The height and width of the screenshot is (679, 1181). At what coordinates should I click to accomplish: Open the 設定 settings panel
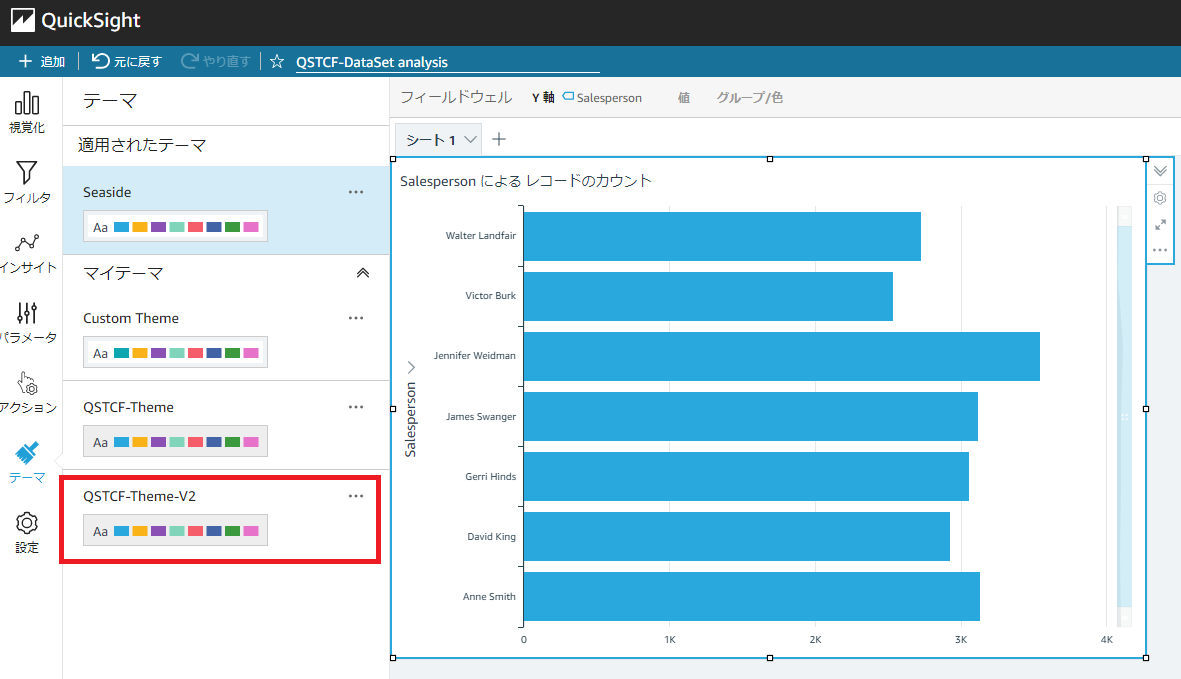pos(27,532)
